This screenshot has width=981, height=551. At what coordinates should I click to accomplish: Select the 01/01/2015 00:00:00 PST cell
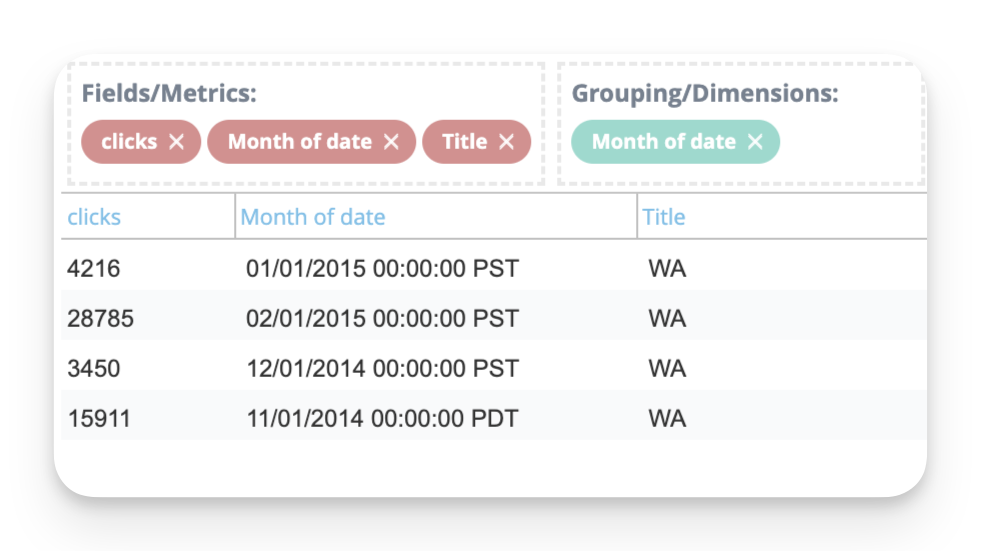pos(382,268)
